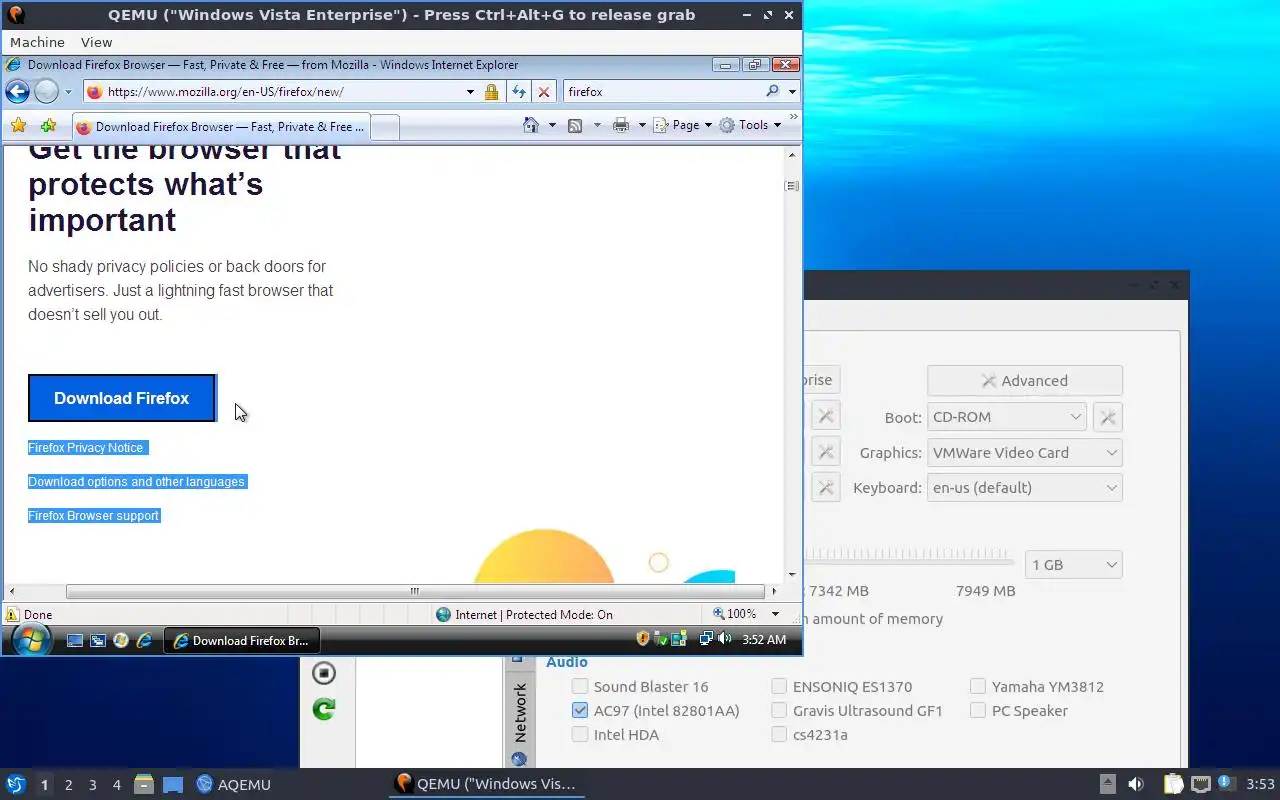The height and width of the screenshot is (800, 1280).
Task: Click the host volume speaker tray icon
Action: 1136,784
